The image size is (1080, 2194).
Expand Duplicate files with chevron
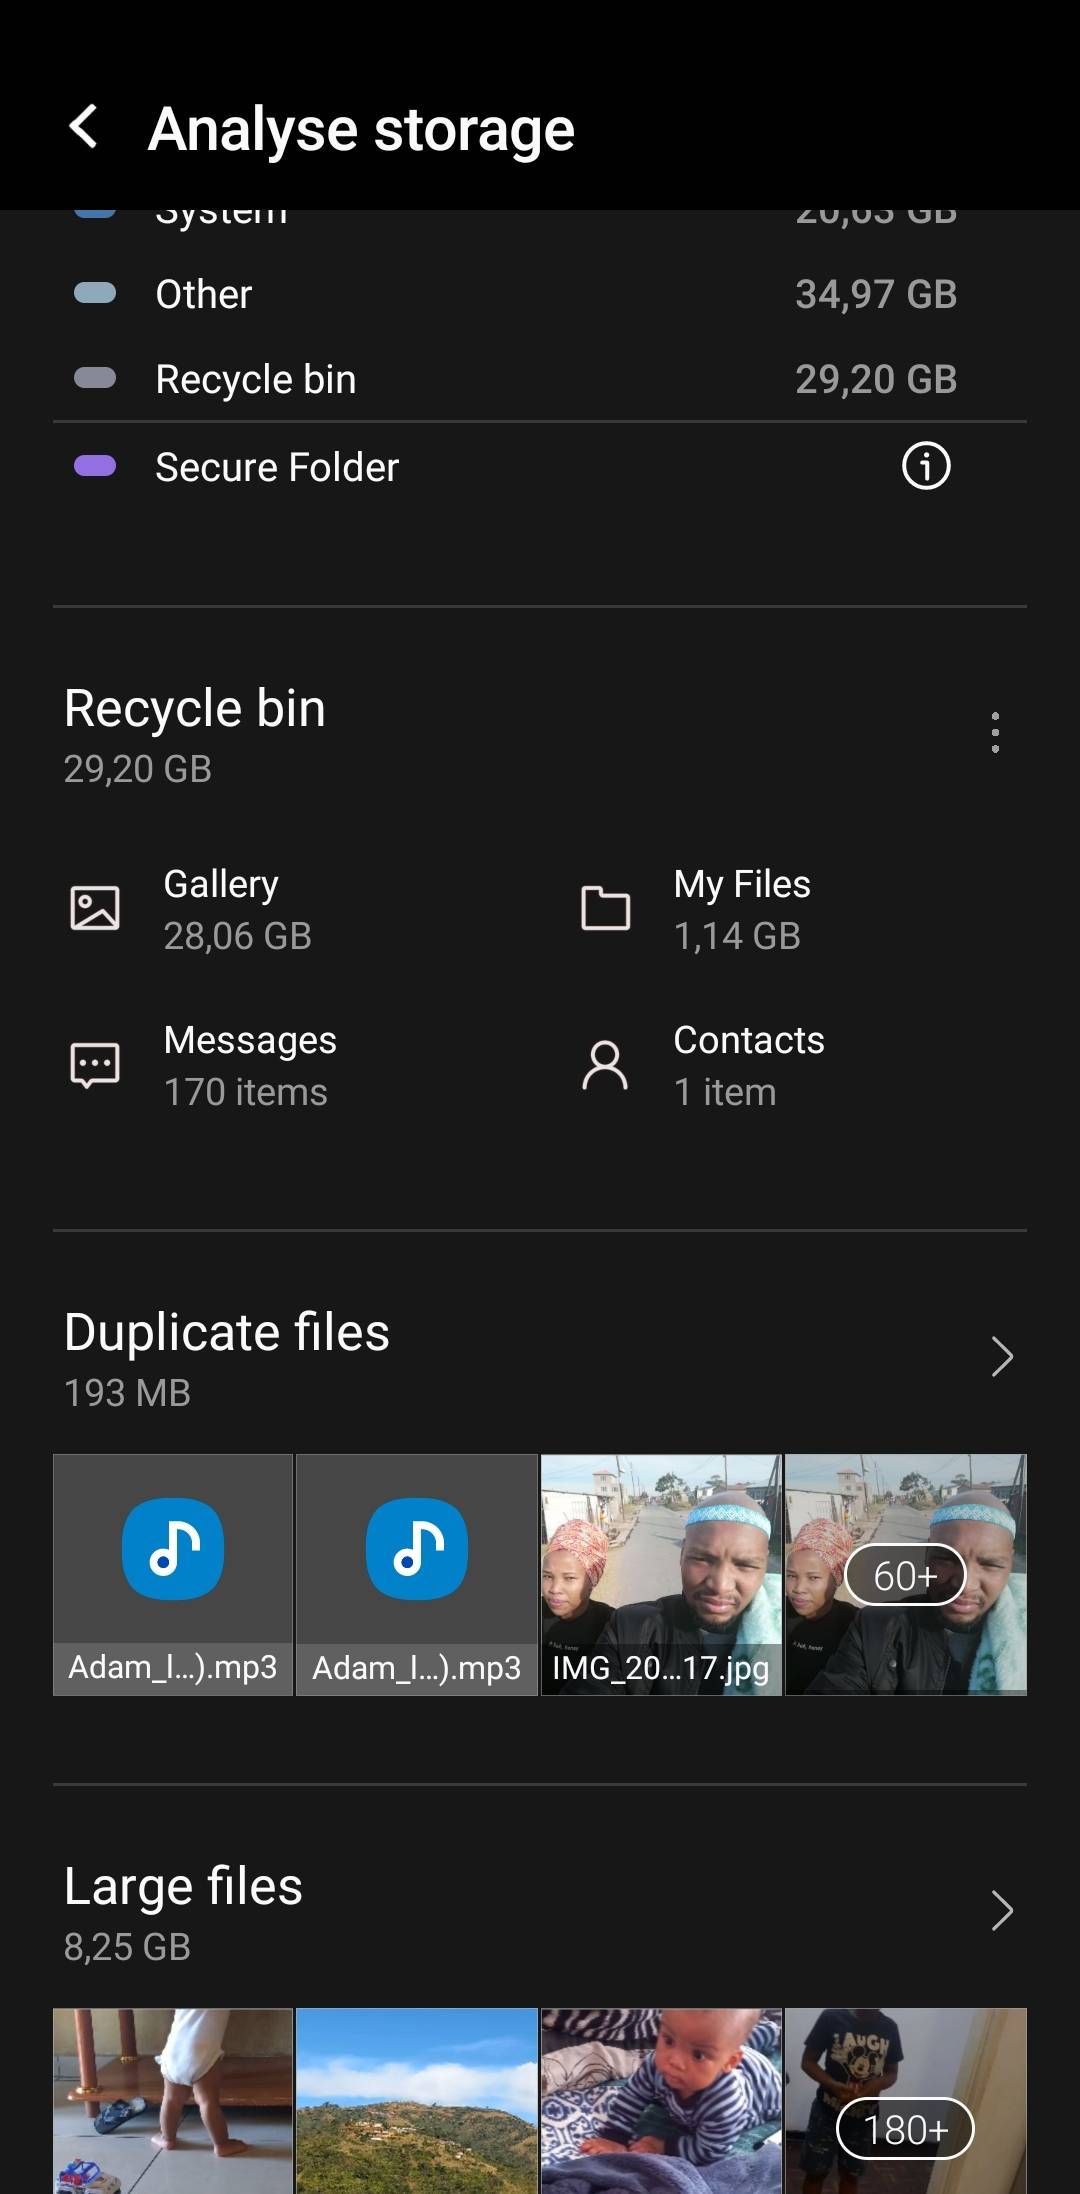pyautogui.click(x=1001, y=1357)
